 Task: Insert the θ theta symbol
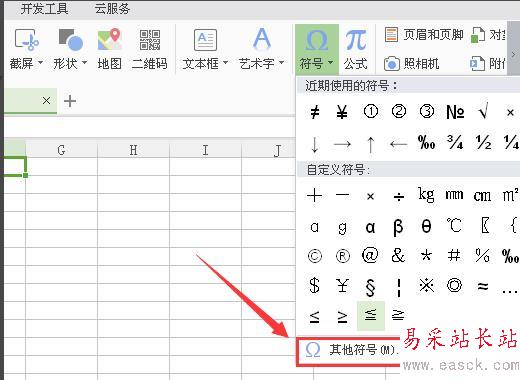pyautogui.click(x=426, y=226)
